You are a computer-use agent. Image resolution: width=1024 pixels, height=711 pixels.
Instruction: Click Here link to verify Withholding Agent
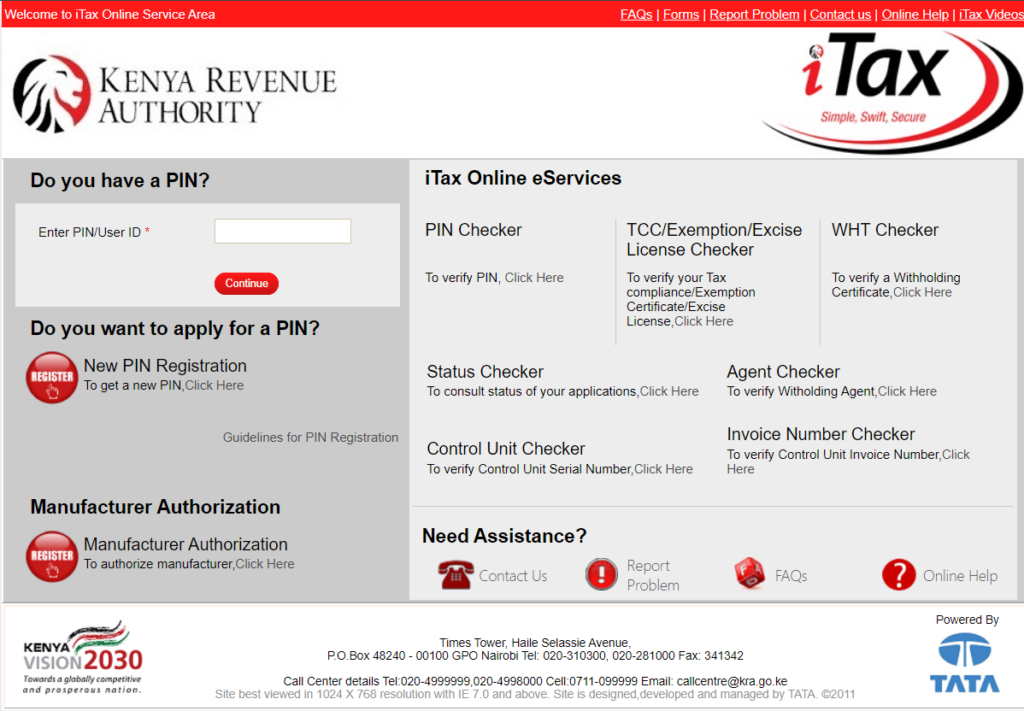[907, 391]
